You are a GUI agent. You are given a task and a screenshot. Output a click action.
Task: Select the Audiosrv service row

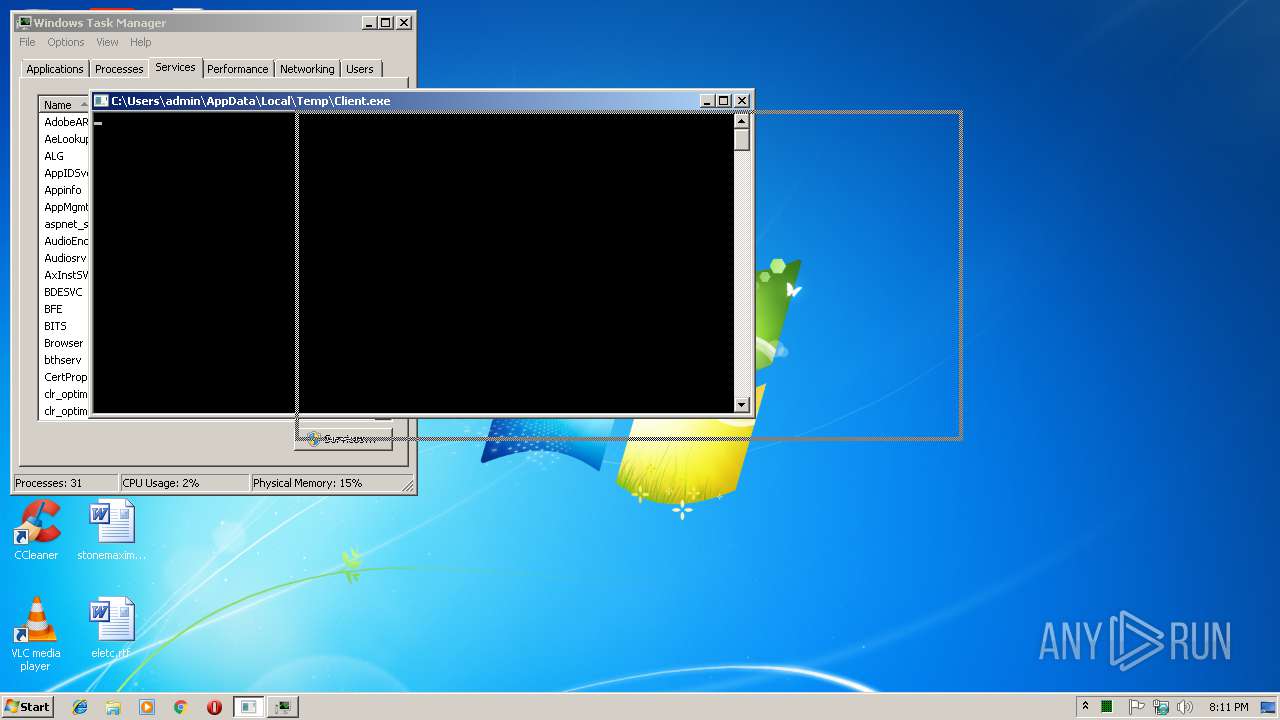[x=65, y=258]
